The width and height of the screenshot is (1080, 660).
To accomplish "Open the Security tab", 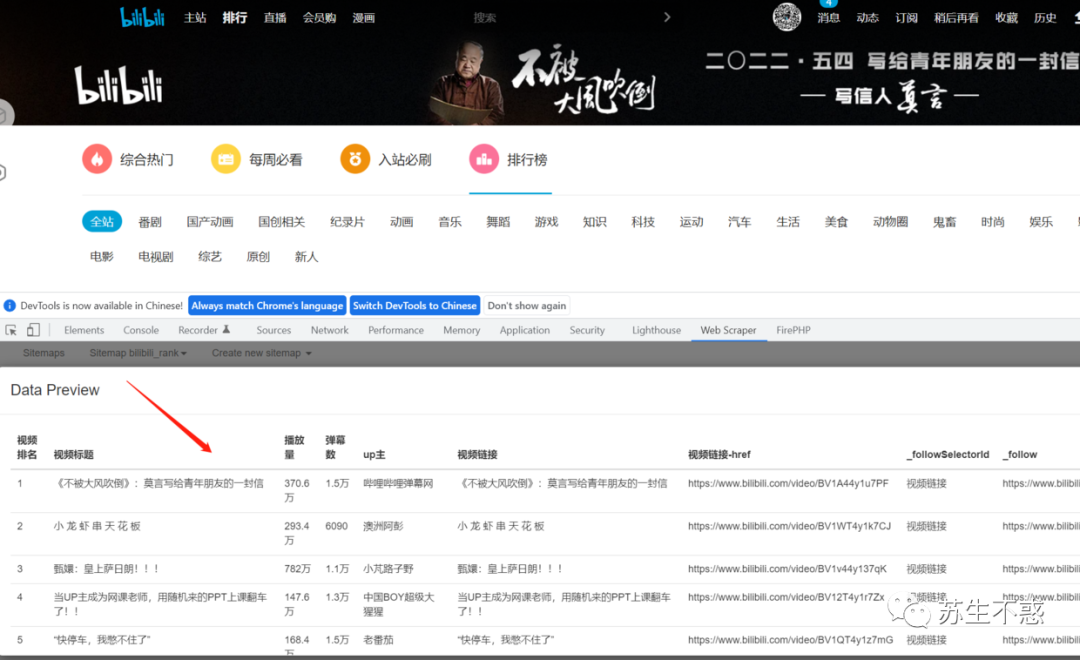I will coord(587,330).
